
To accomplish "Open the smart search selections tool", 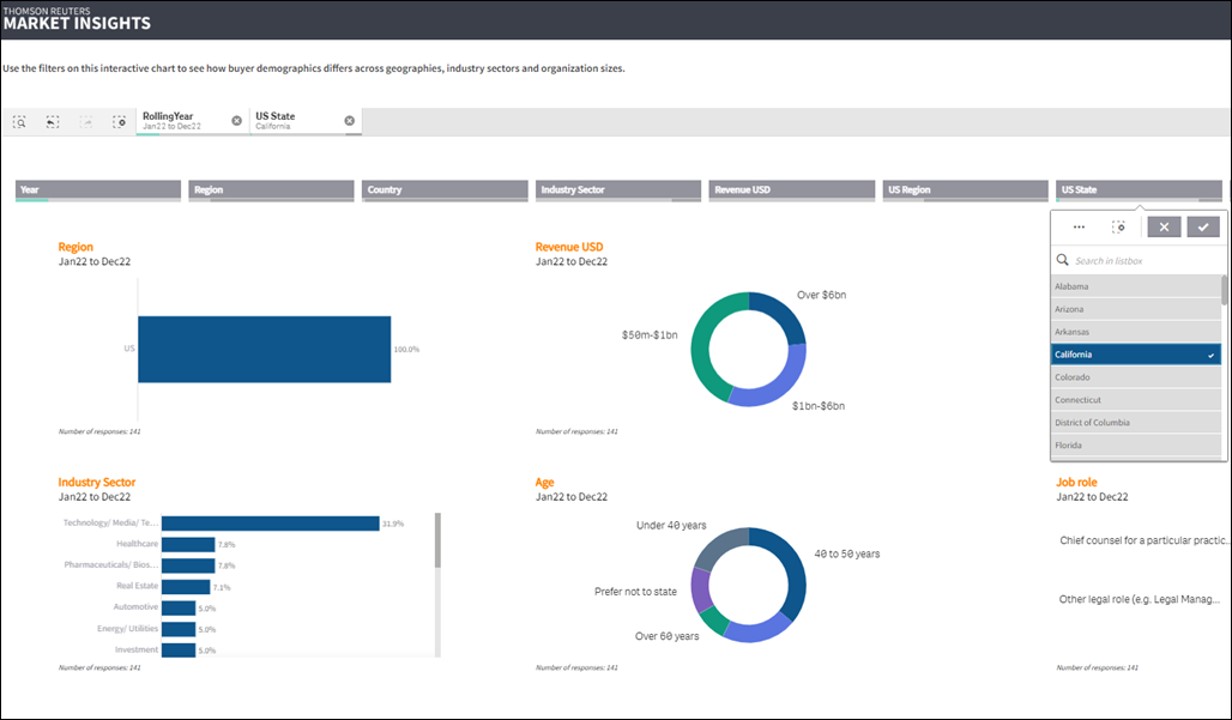I will point(19,122).
